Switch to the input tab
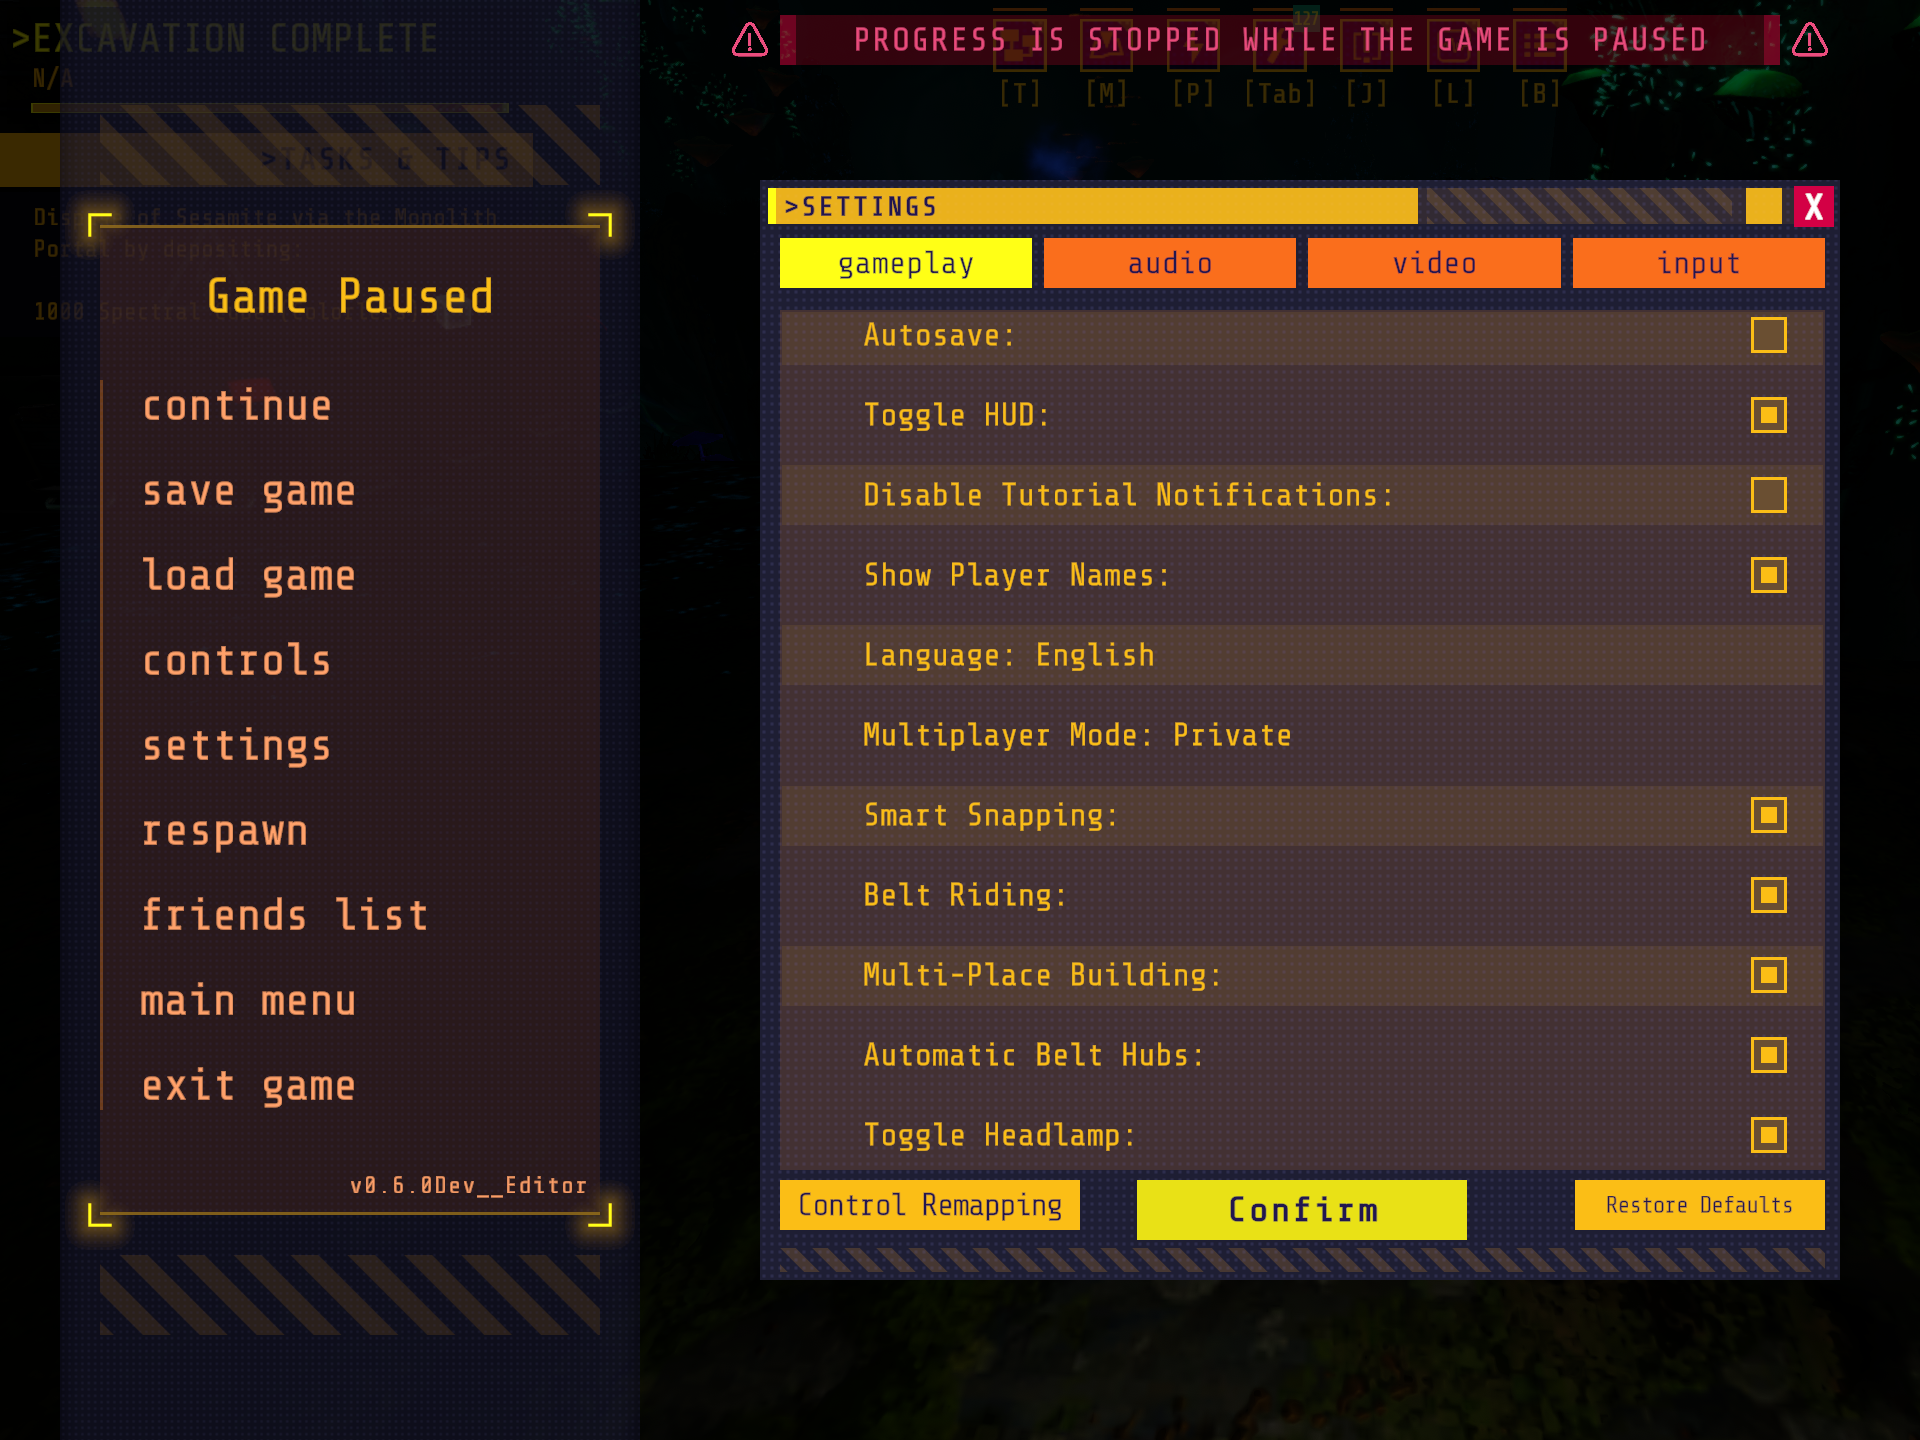Screen dimensions: 1920x1440 click(1697, 263)
